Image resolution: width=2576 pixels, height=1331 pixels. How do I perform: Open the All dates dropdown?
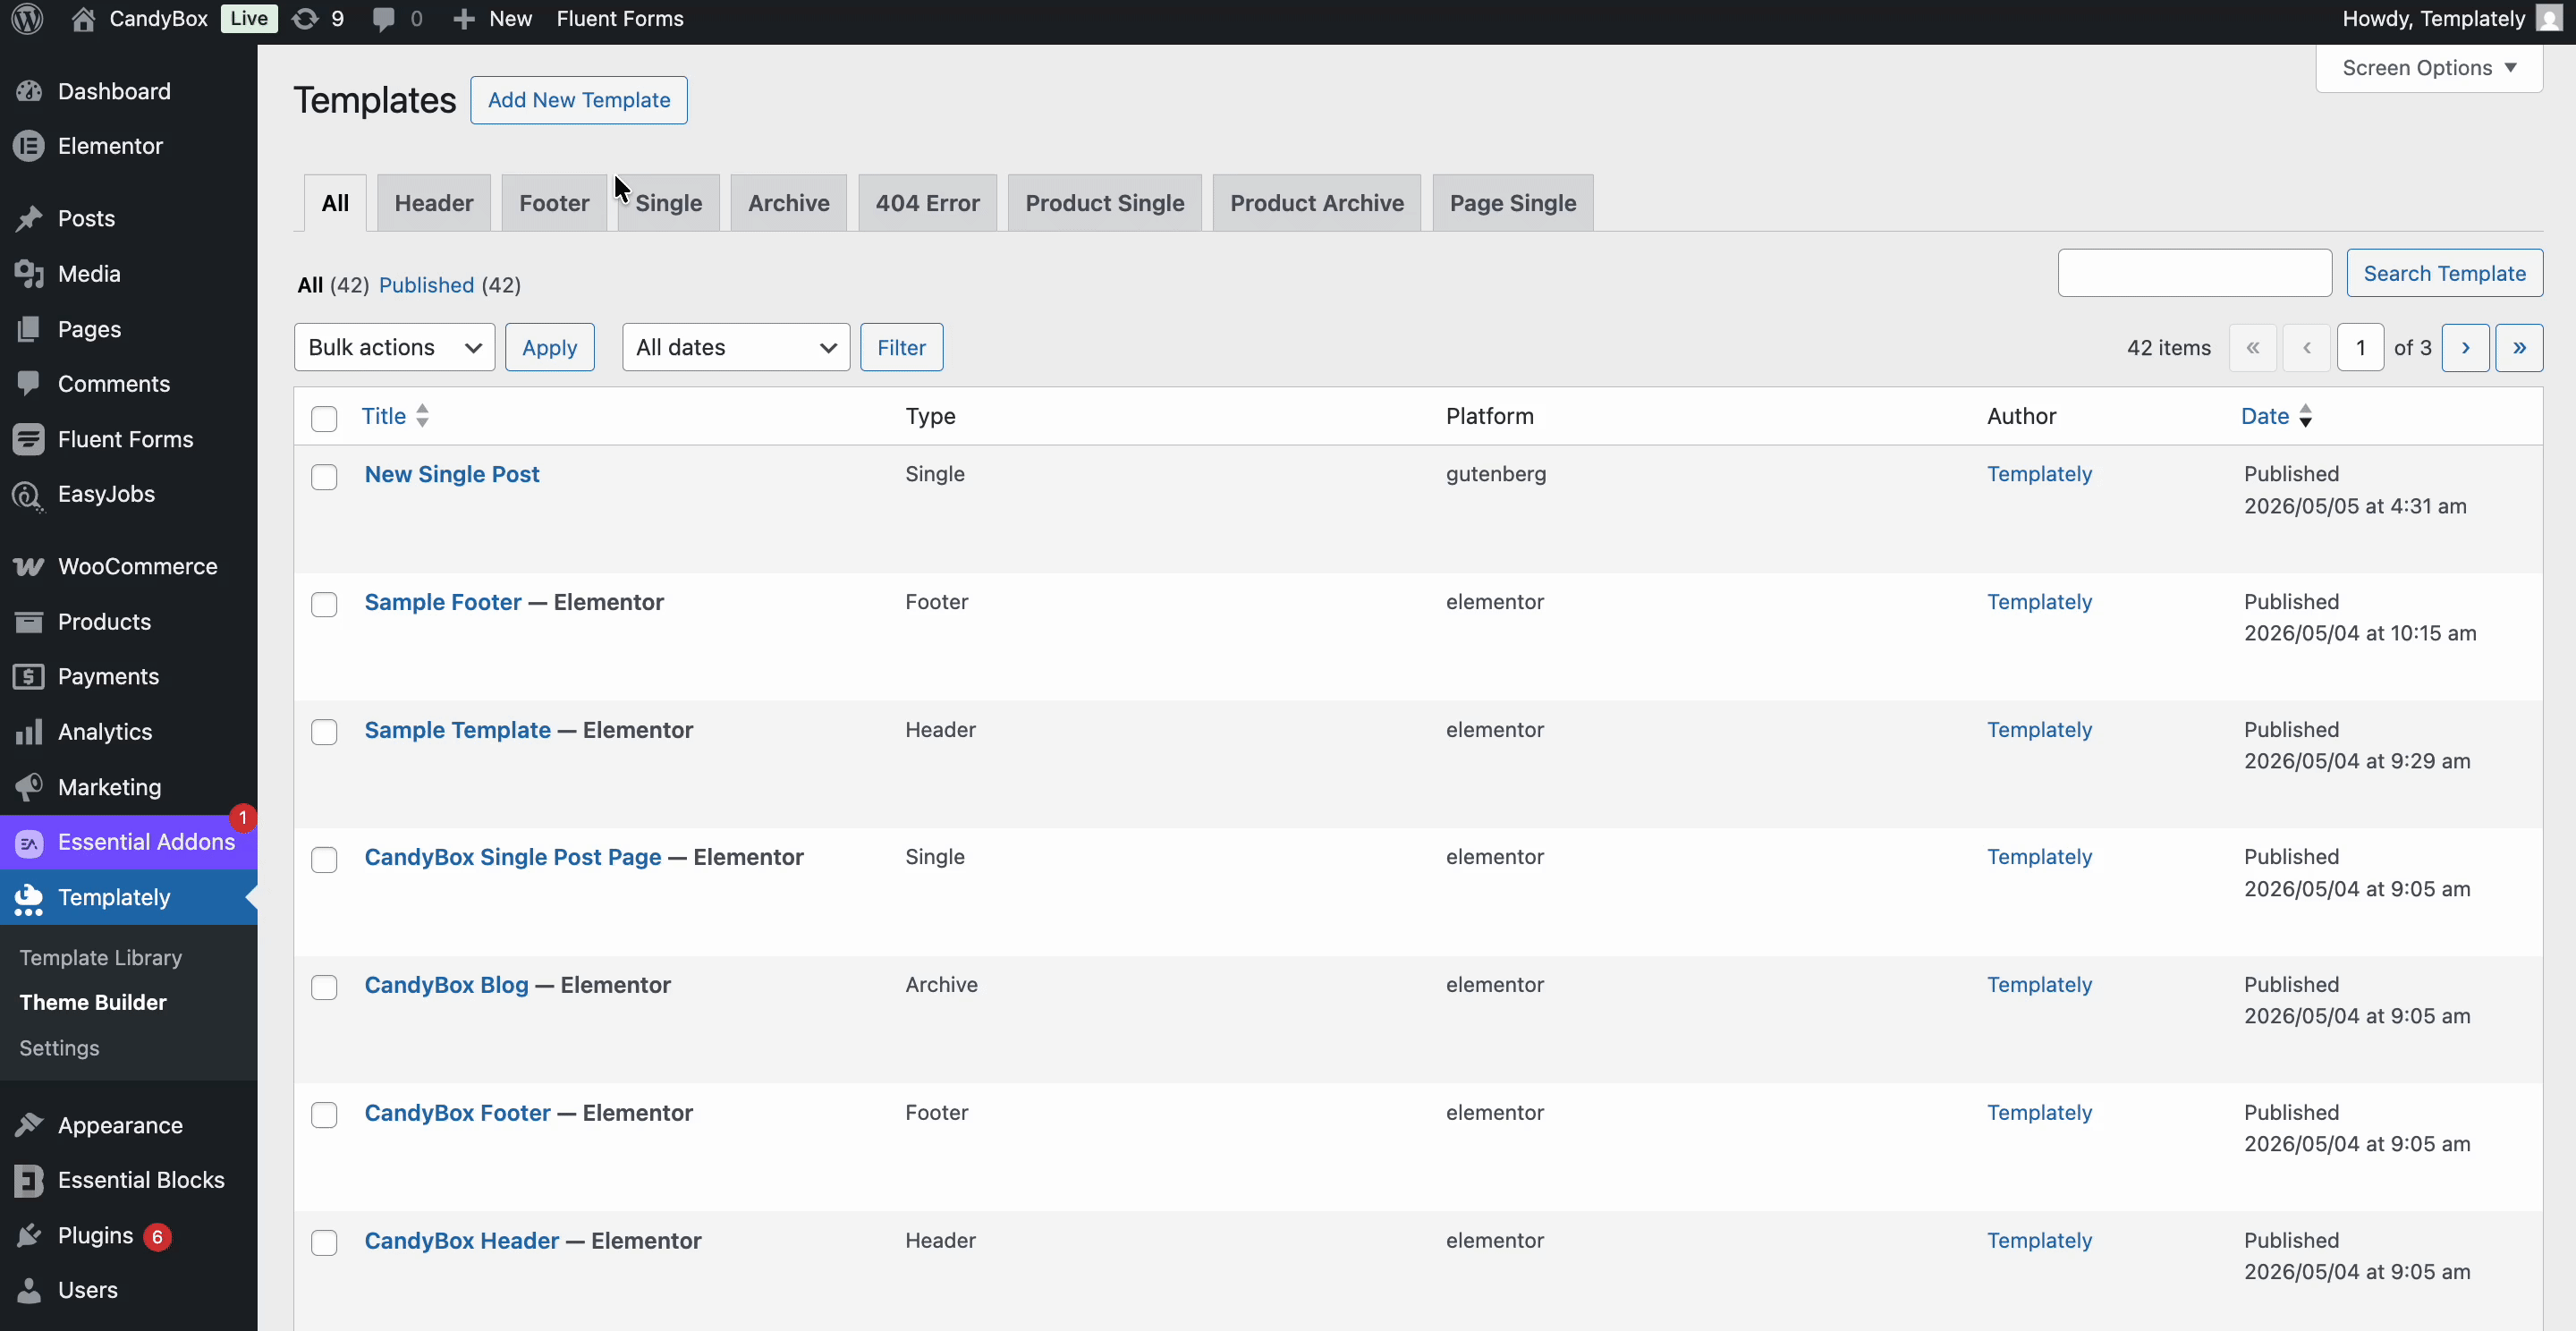pyautogui.click(x=735, y=347)
